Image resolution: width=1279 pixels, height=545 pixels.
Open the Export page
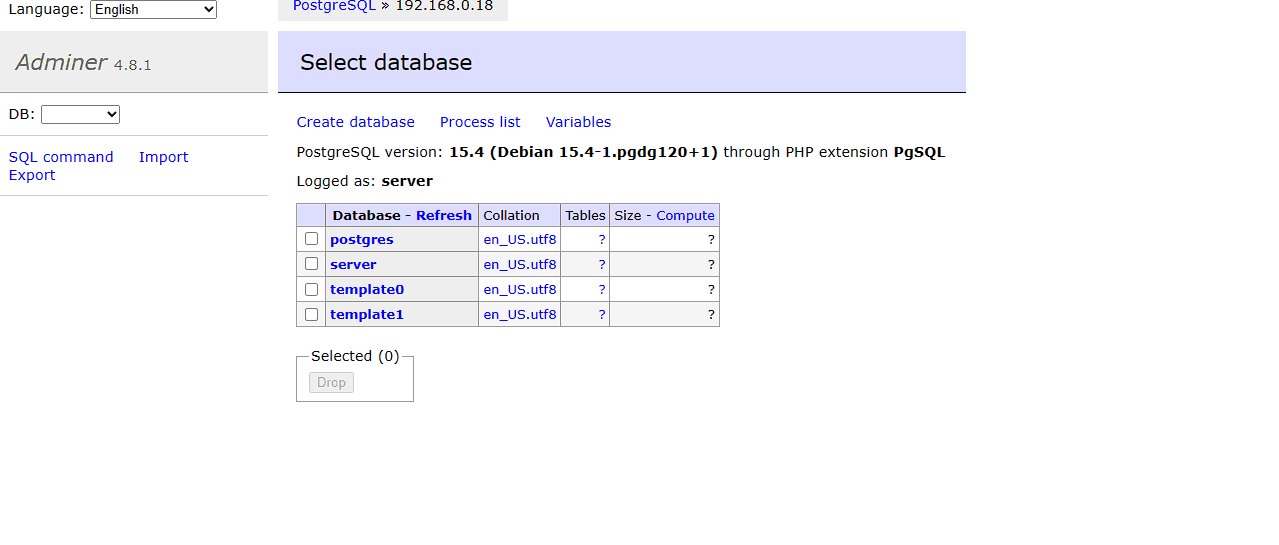(32, 175)
